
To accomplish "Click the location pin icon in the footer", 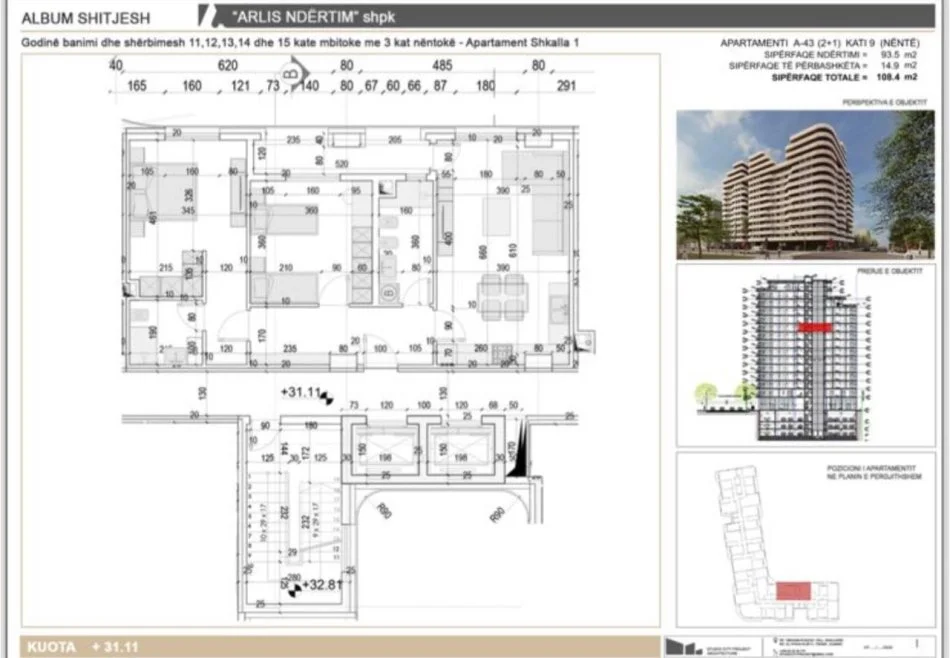I will (x=775, y=640).
